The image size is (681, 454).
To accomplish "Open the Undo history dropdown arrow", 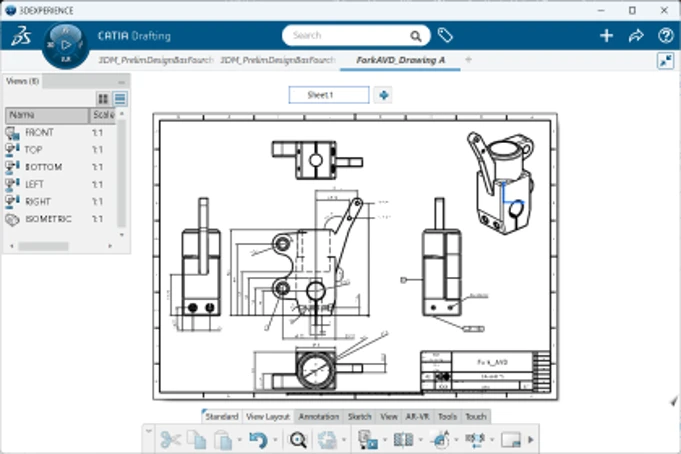I will point(275,440).
